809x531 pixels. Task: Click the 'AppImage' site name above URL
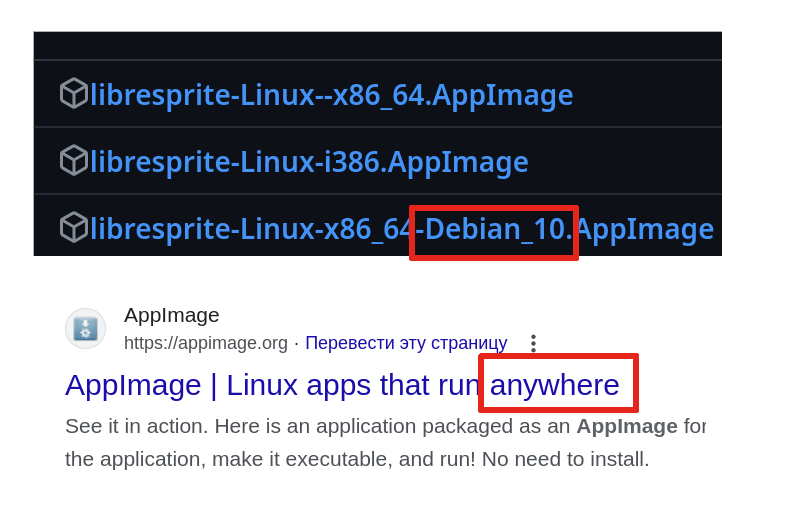[x=171, y=315]
